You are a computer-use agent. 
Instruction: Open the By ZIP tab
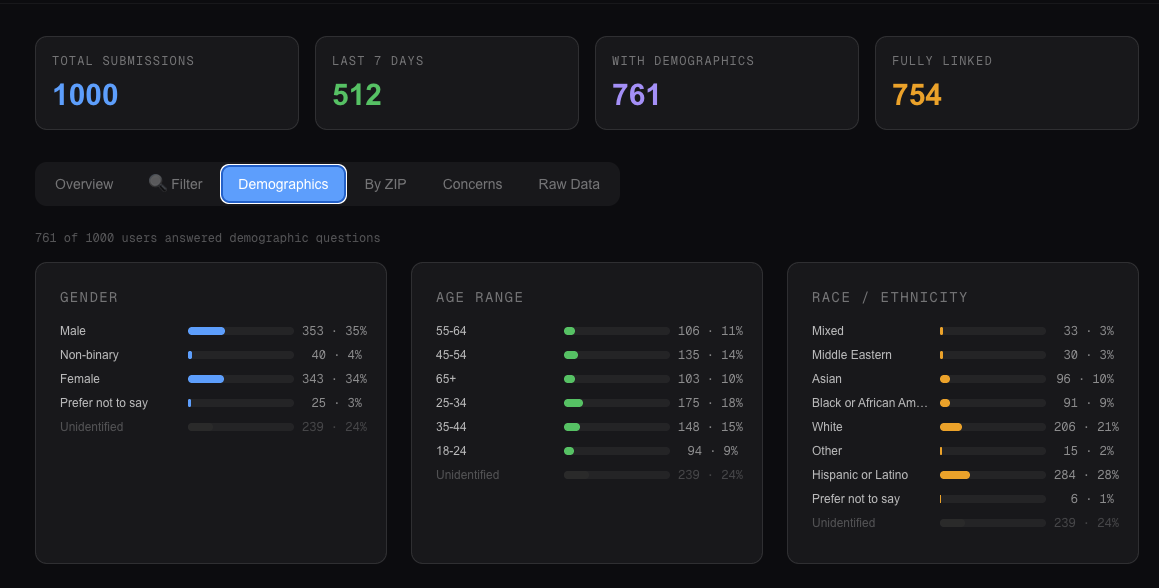point(385,184)
